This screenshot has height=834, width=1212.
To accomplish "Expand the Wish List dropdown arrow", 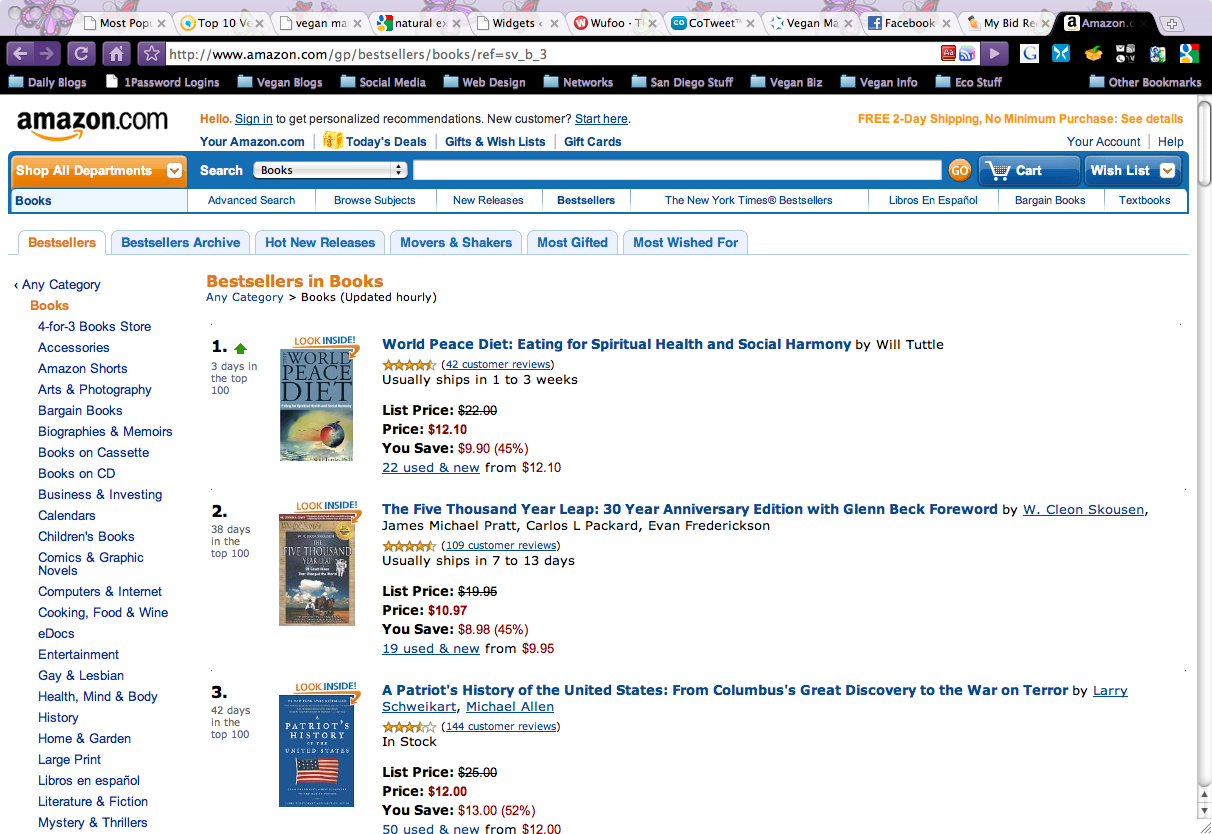I will [1166, 171].
